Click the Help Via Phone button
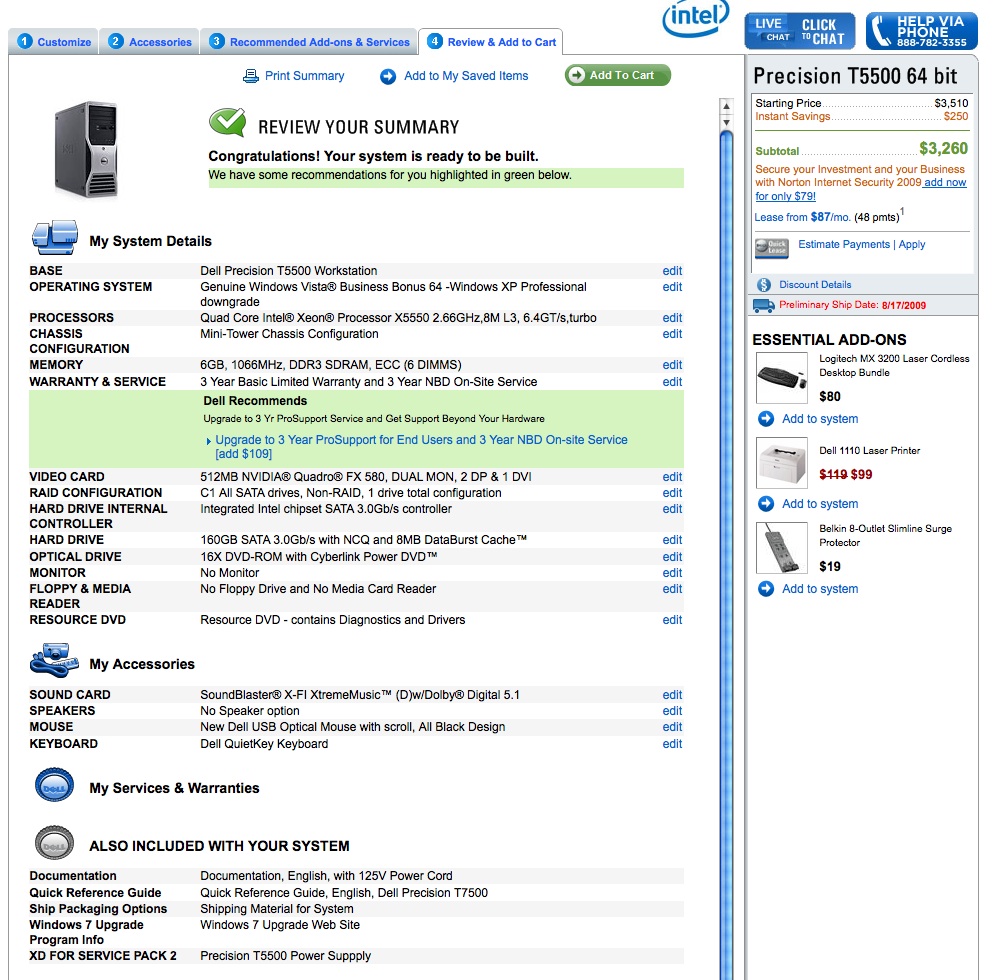Image resolution: width=998 pixels, height=980 pixels. [922, 31]
